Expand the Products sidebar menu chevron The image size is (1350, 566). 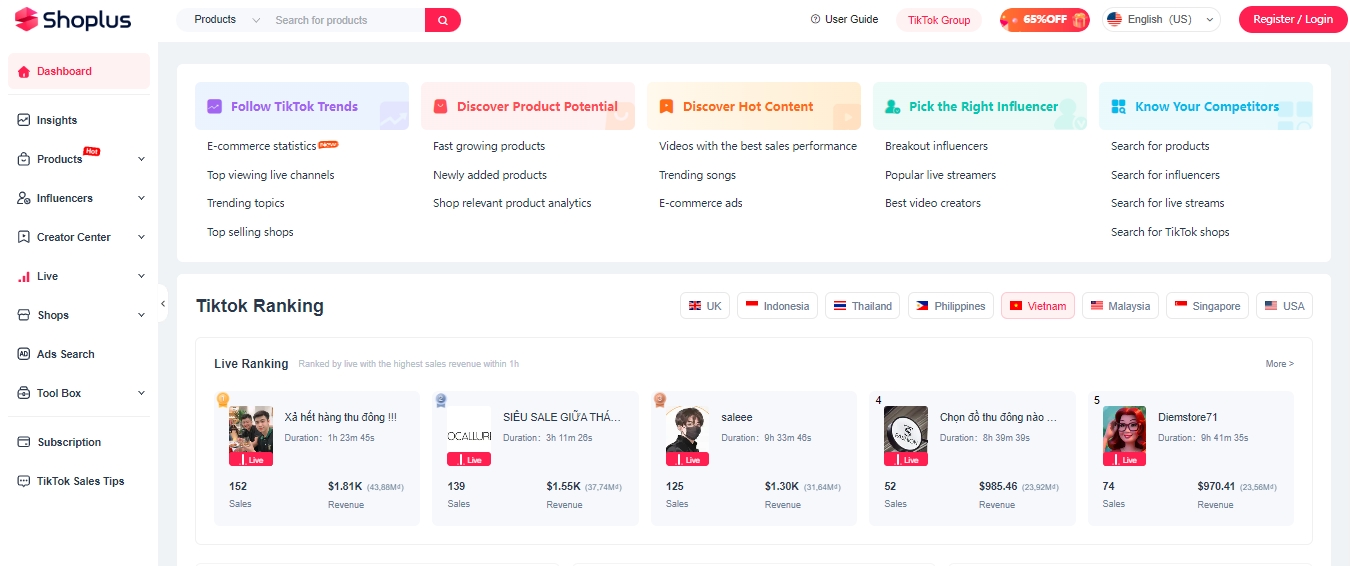click(x=141, y=159)
